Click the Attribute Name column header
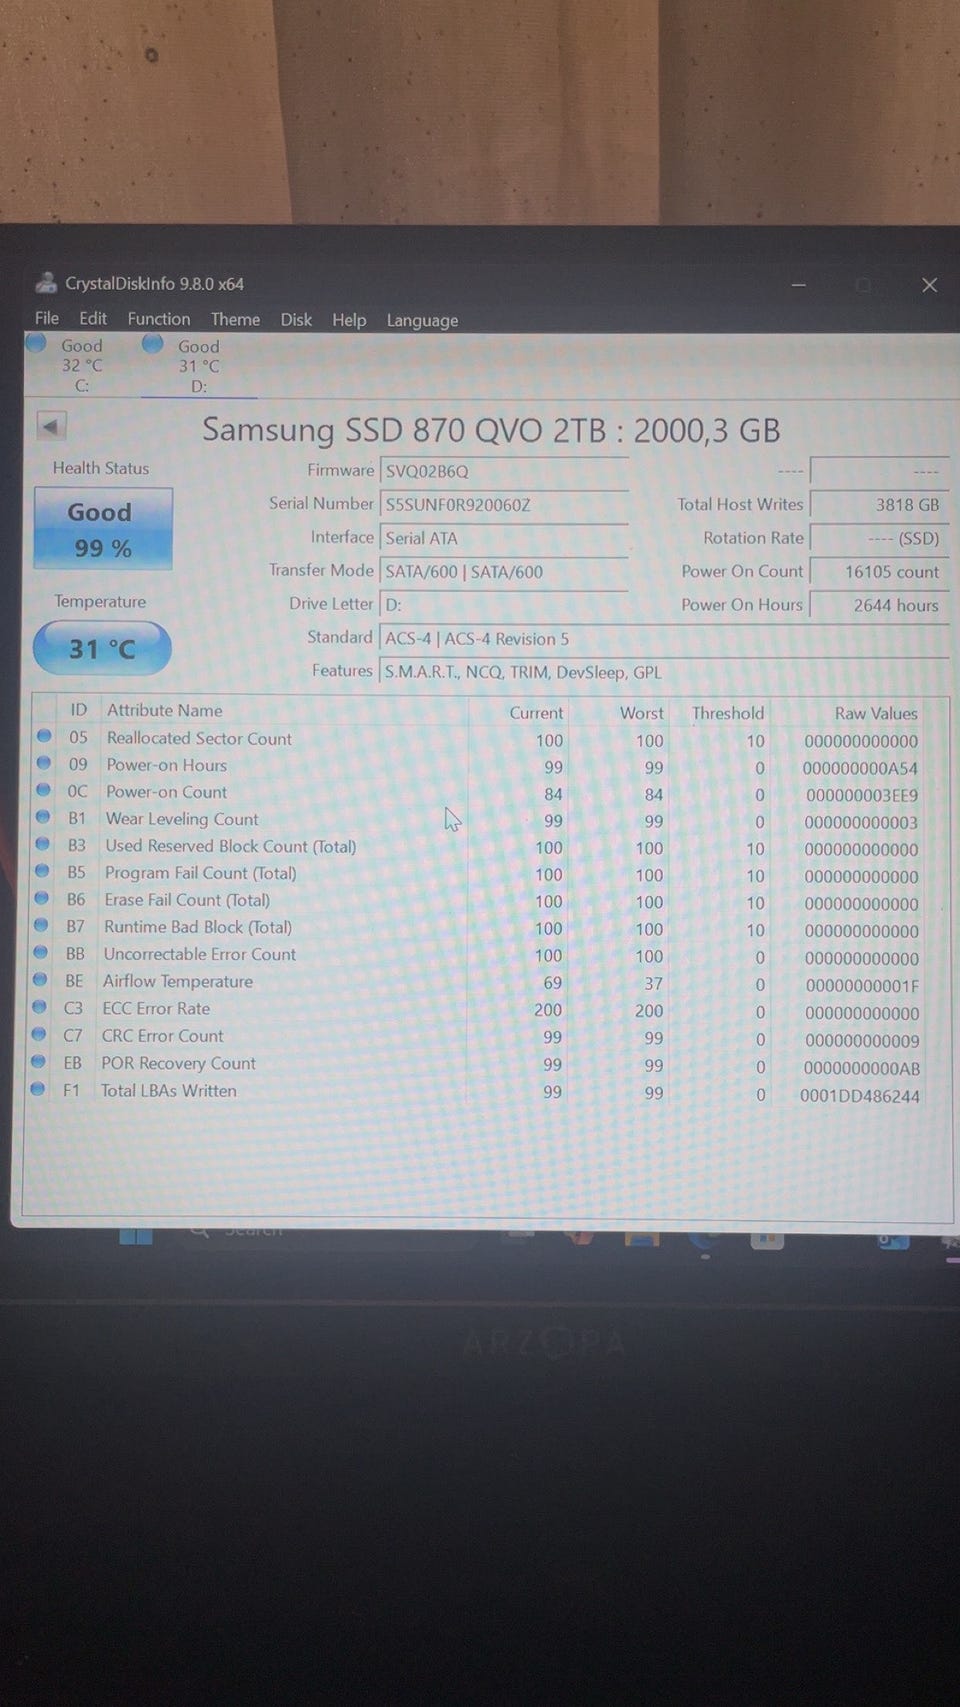 pos(165,710)
